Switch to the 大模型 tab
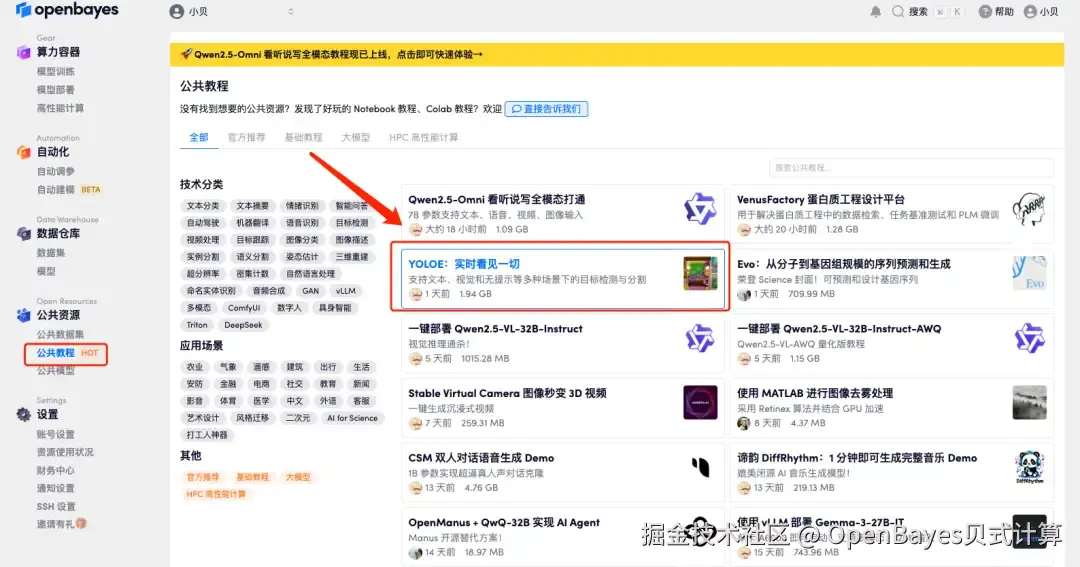Image resolution: width=1080 pixels, height=567 pixels. click(x=355, y=137)
